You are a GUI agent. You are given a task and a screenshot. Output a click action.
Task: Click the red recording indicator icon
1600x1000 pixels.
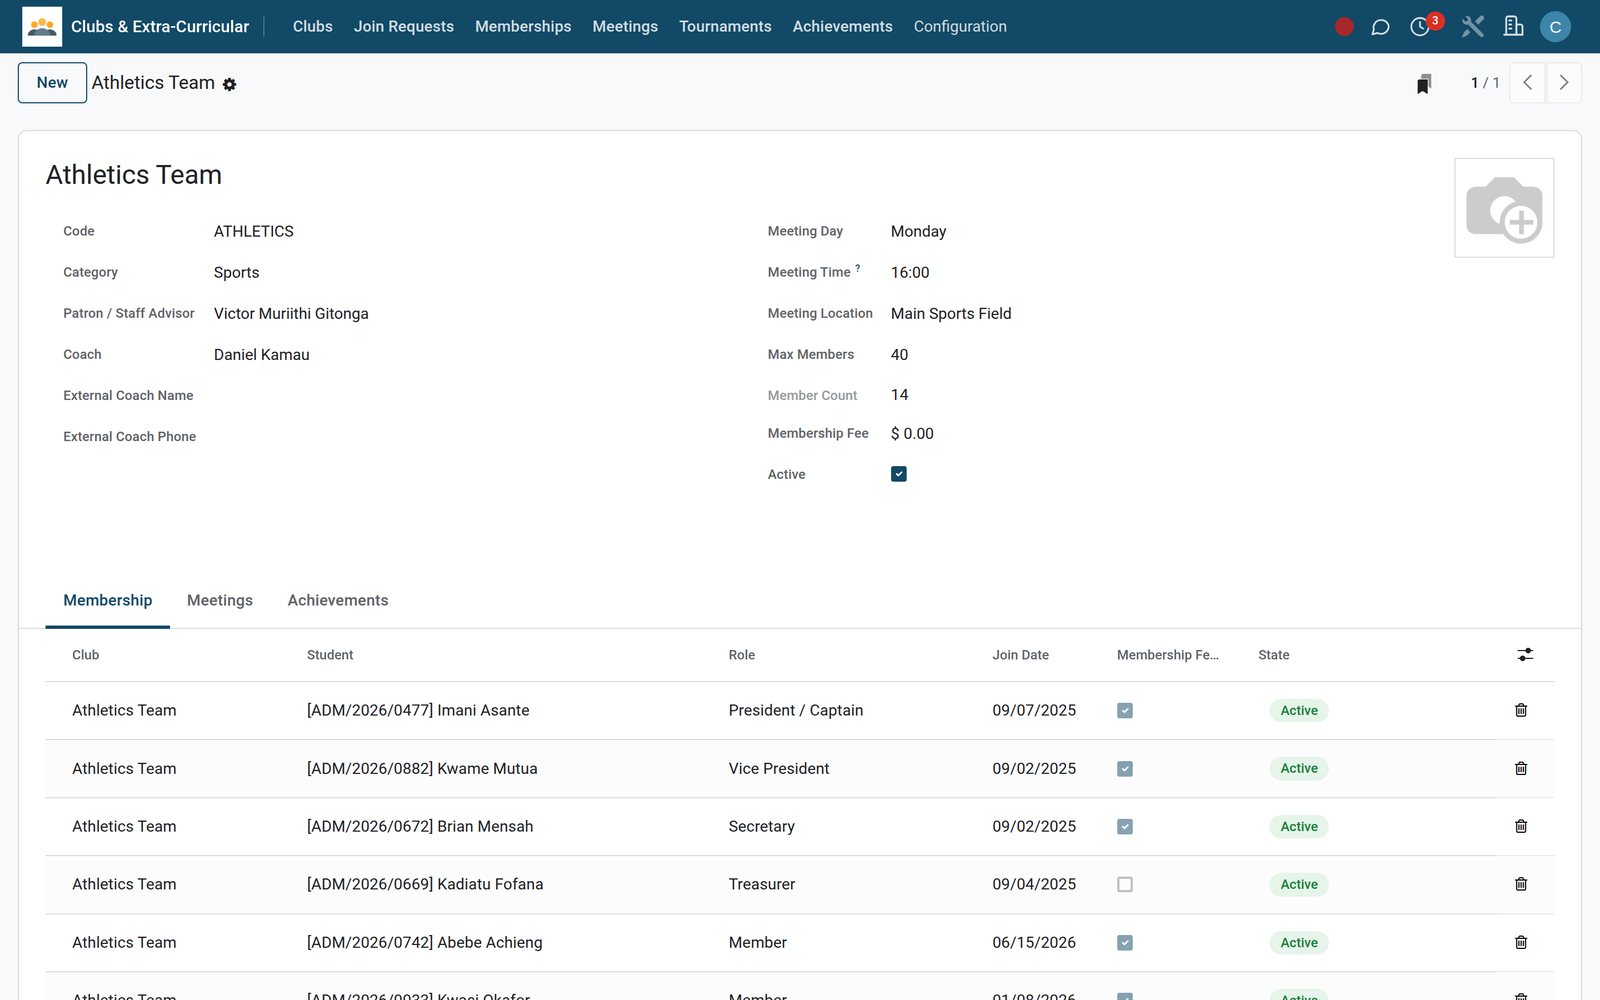pos(1344,27)
